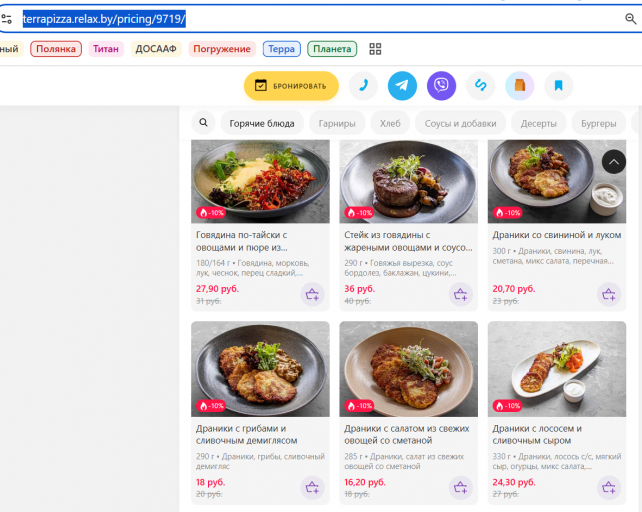Open Драники со свининой dish photo
642x512 pixels.
point(557,181)
